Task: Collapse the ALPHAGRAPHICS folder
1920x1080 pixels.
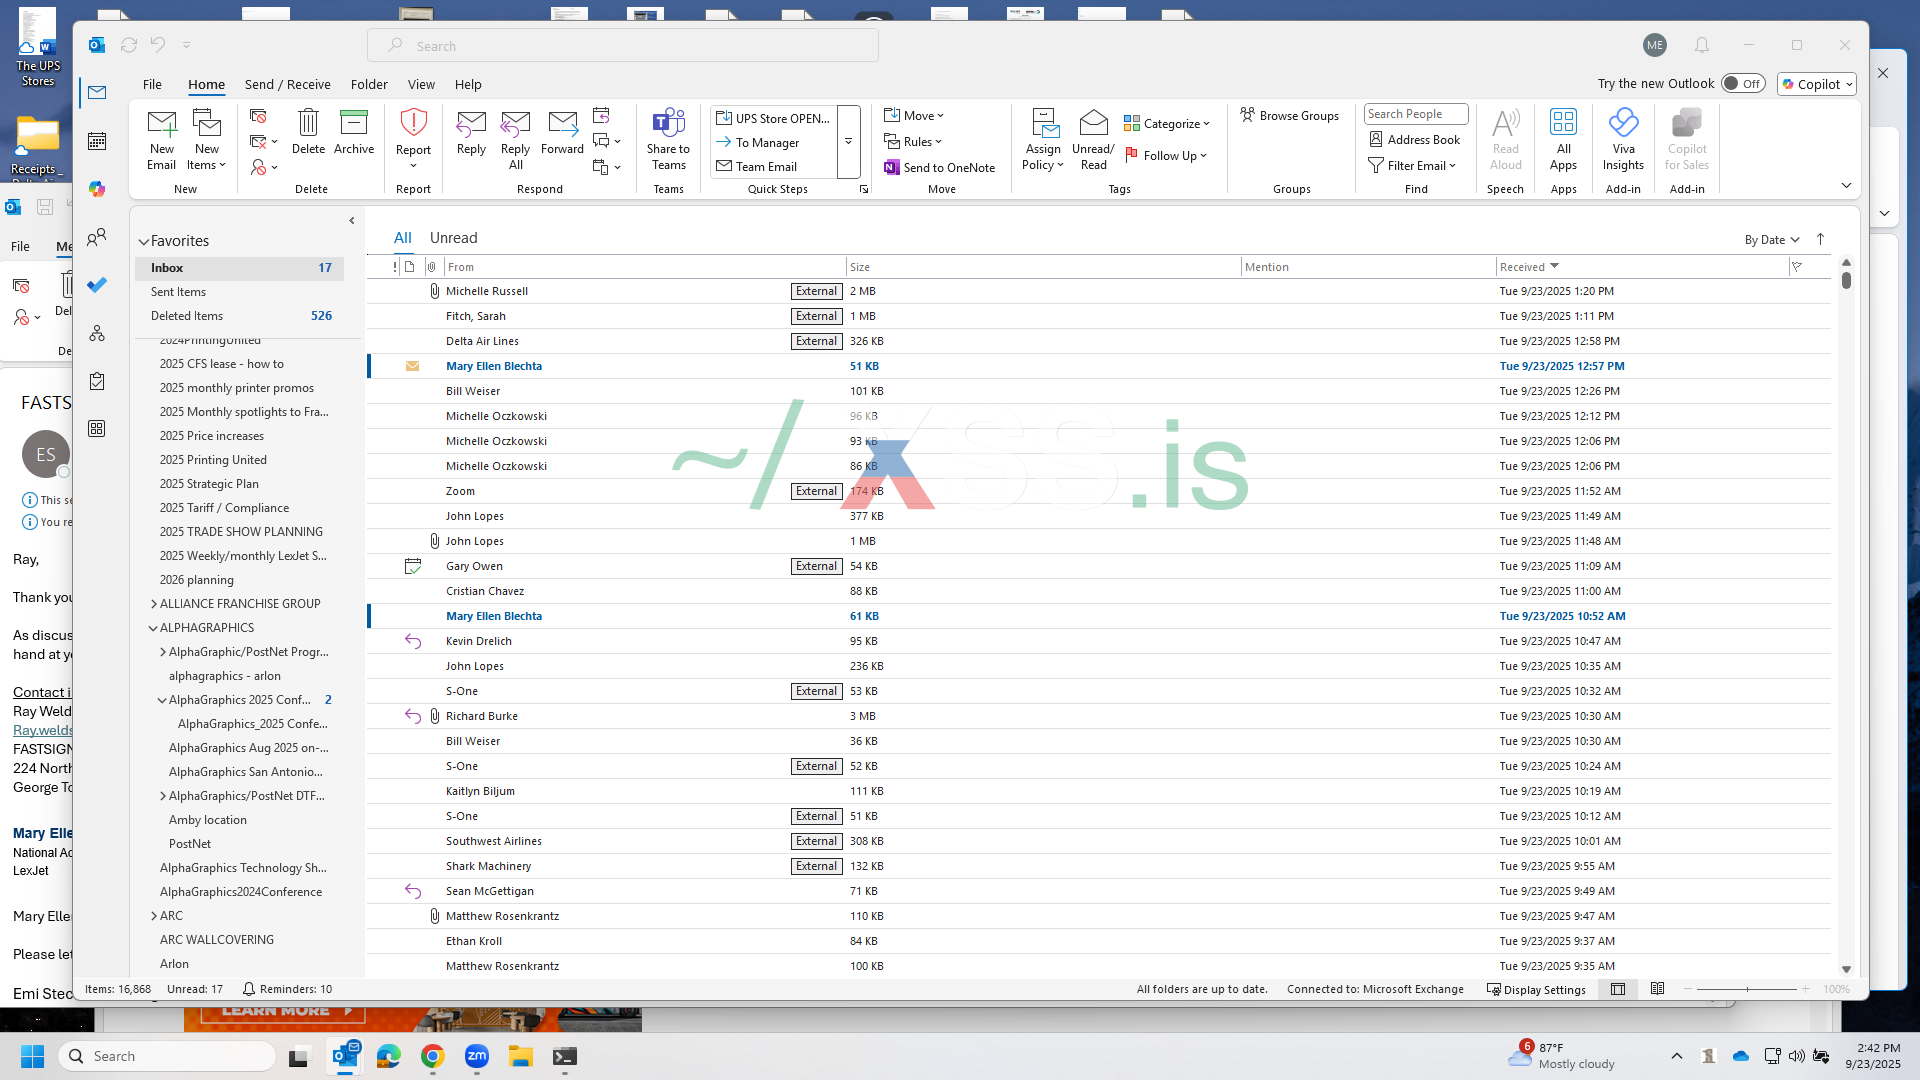Action: click(x=153, y=628)
